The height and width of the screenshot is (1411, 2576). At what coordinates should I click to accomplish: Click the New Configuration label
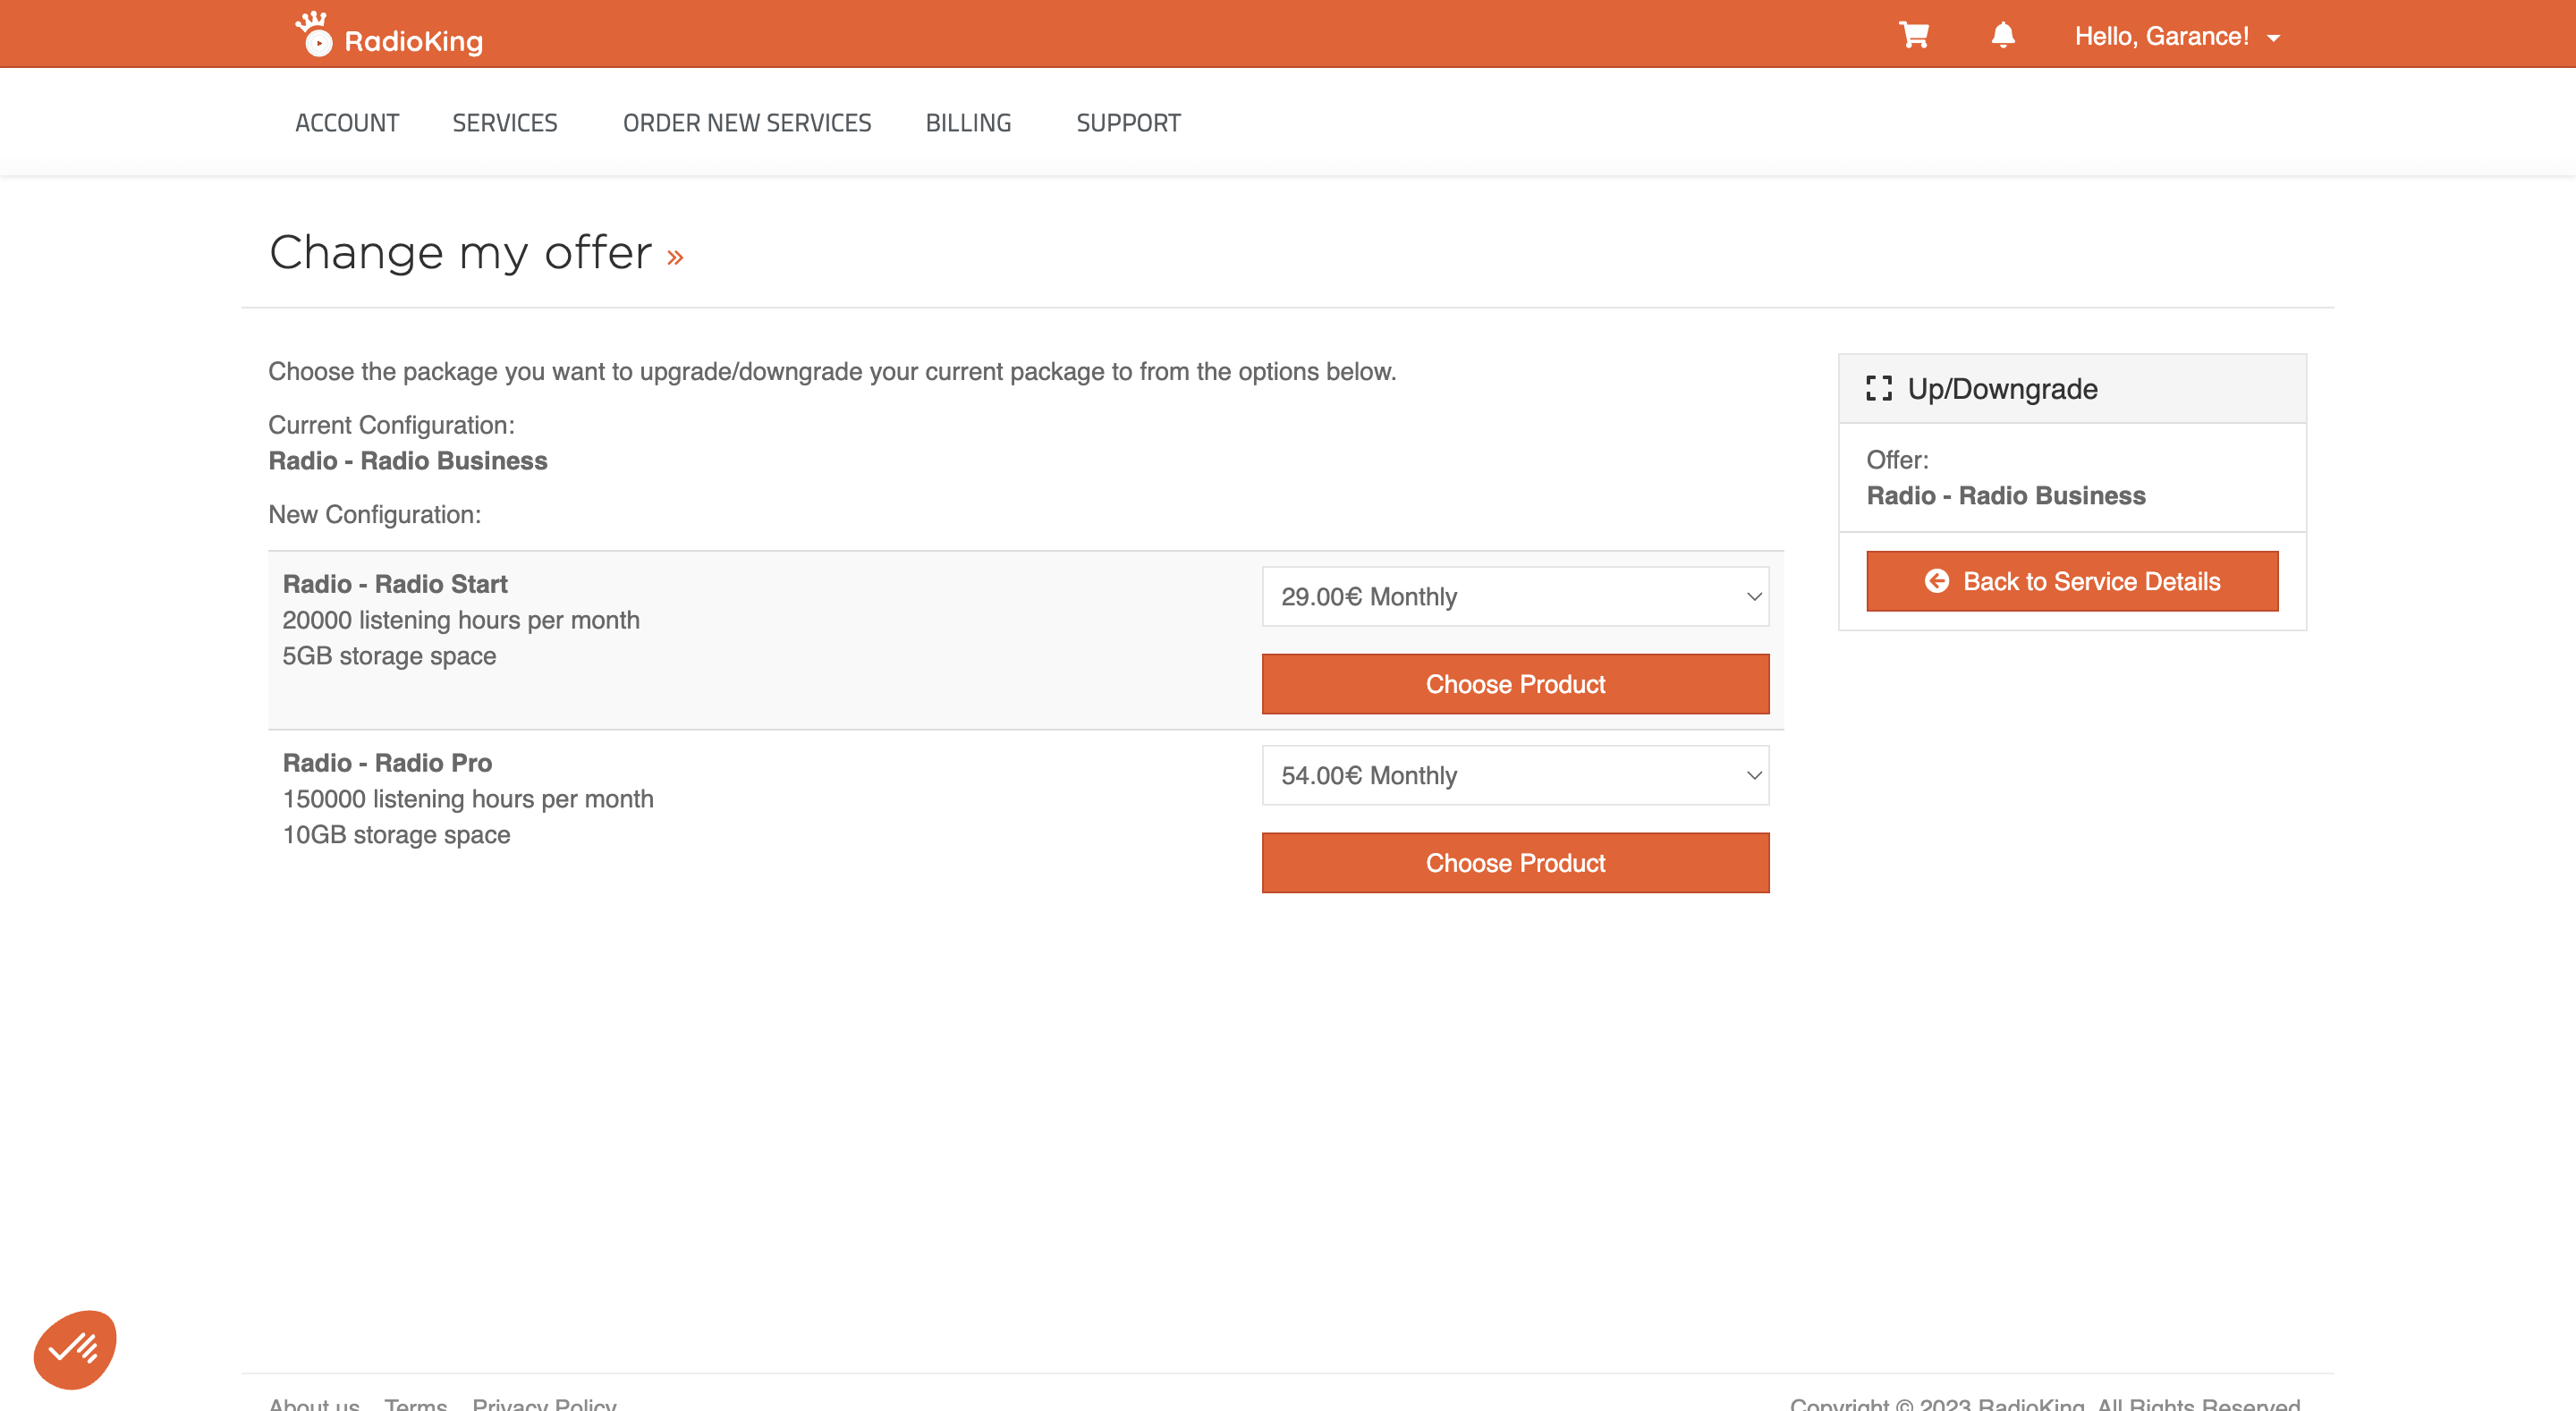click(375, 515)
